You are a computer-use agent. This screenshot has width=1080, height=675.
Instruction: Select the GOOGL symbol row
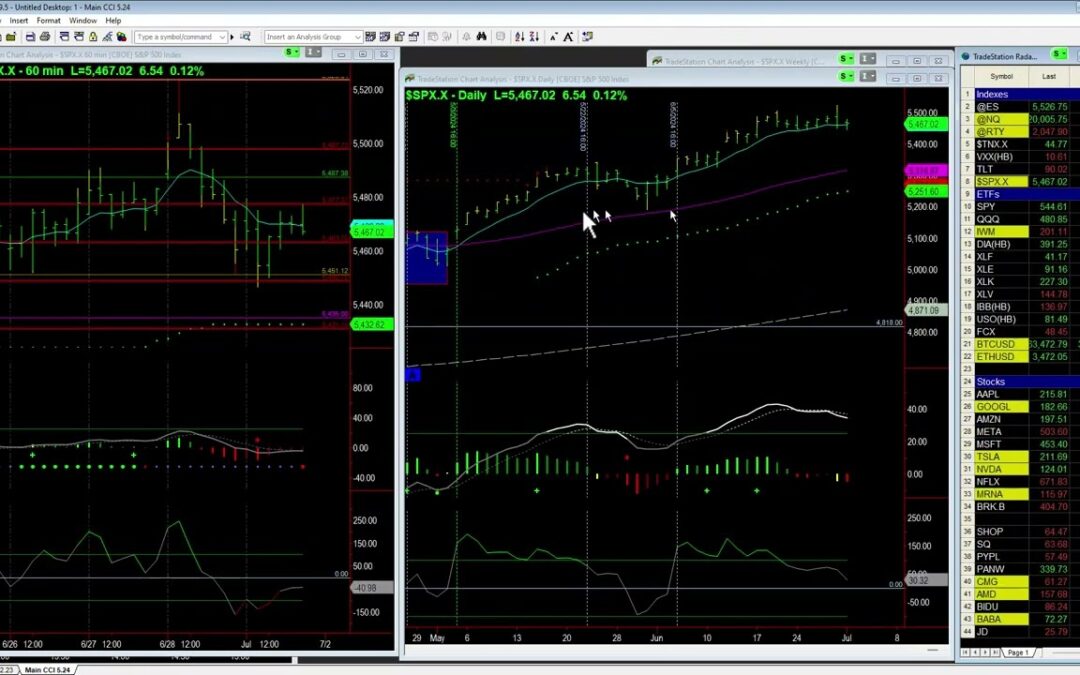click(1020, 406)
